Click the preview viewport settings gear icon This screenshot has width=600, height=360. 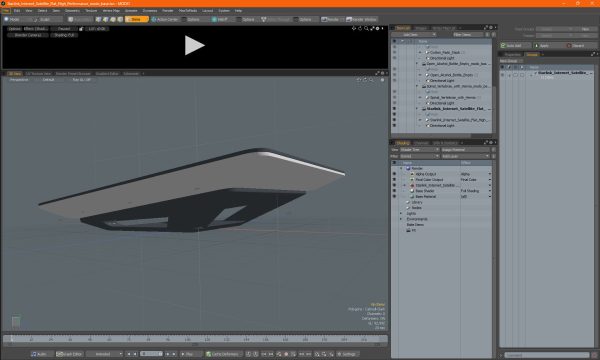point(377,28)
